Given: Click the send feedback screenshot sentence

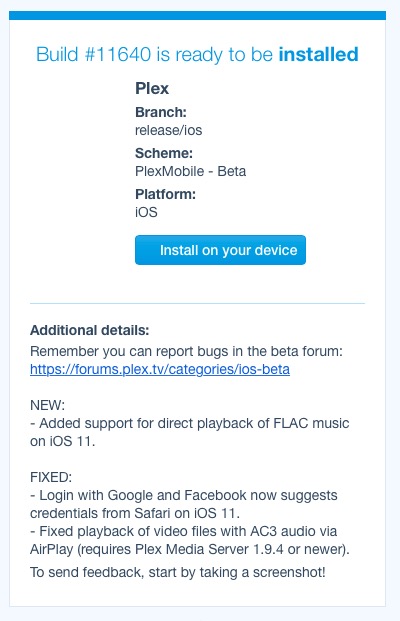Looking at the screenshot, I should click(178, 572).
